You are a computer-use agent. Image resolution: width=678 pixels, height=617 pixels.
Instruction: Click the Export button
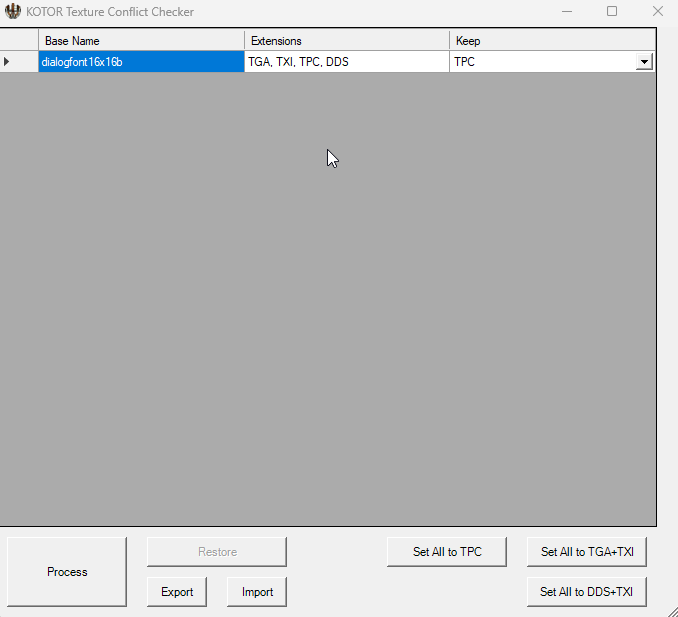177,591
